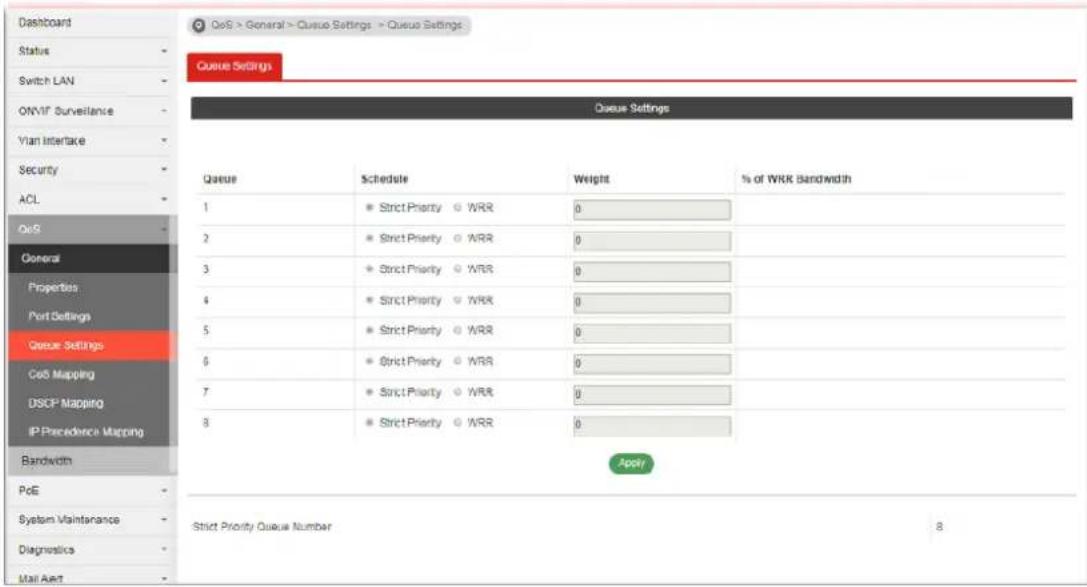Image resolution: width=1087 pixels, height=587 pixels.
Task: Select WRR for queue 5
Action: click(458, 331)
